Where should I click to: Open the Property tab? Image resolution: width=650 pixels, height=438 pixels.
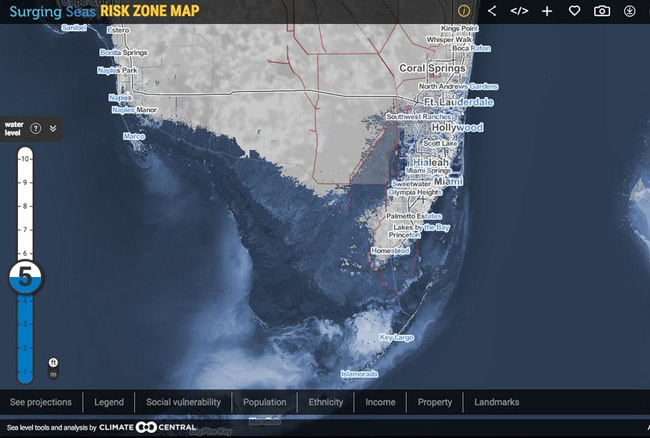click(x=435, y=402)
